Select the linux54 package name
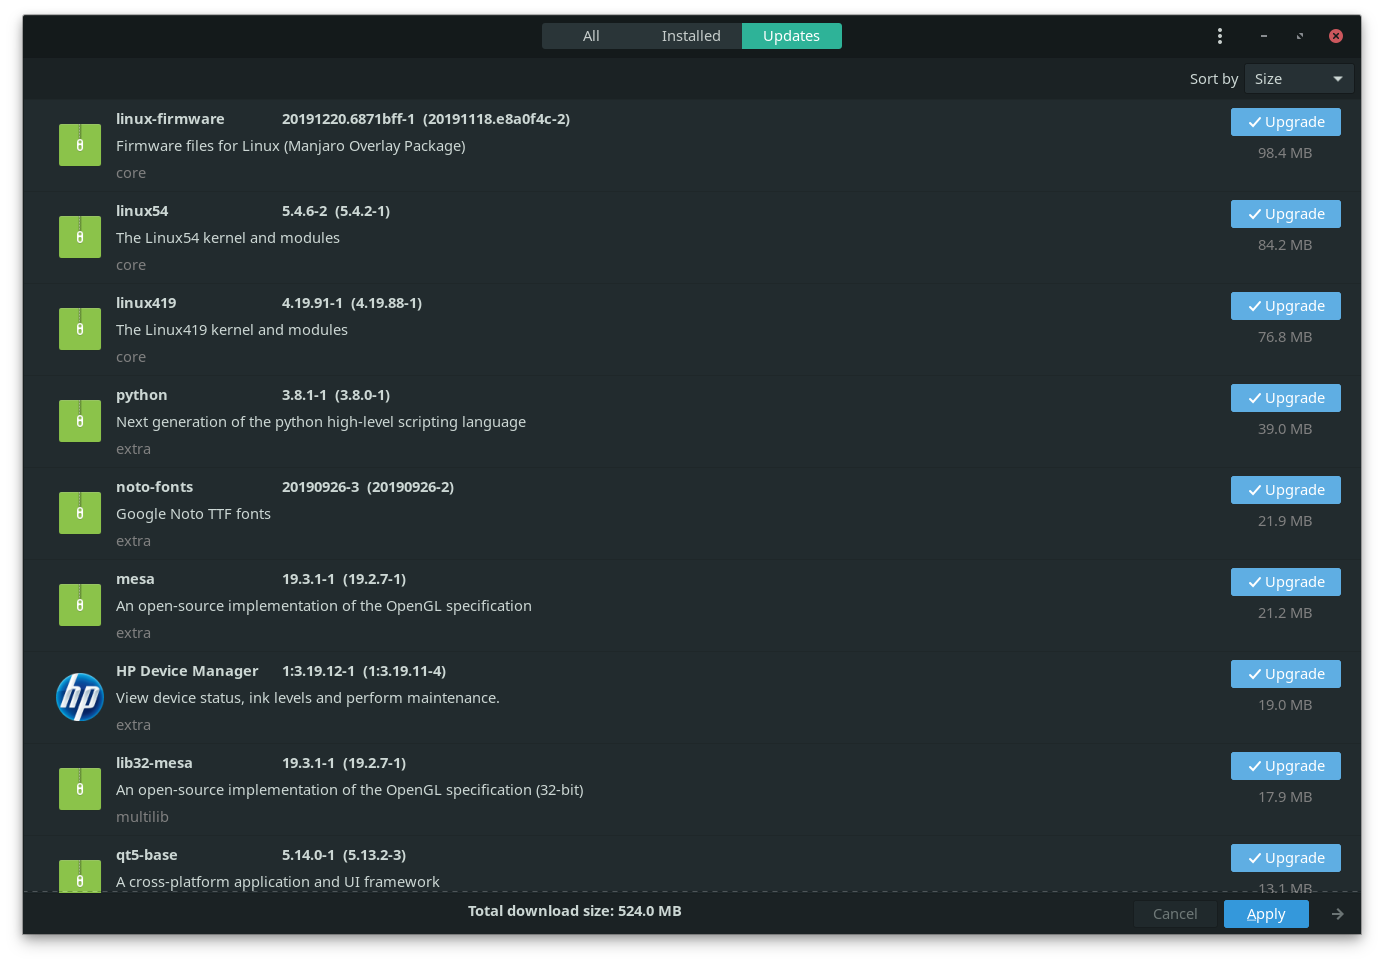This screenshot has height=965, width=1384. coord(142,211)
